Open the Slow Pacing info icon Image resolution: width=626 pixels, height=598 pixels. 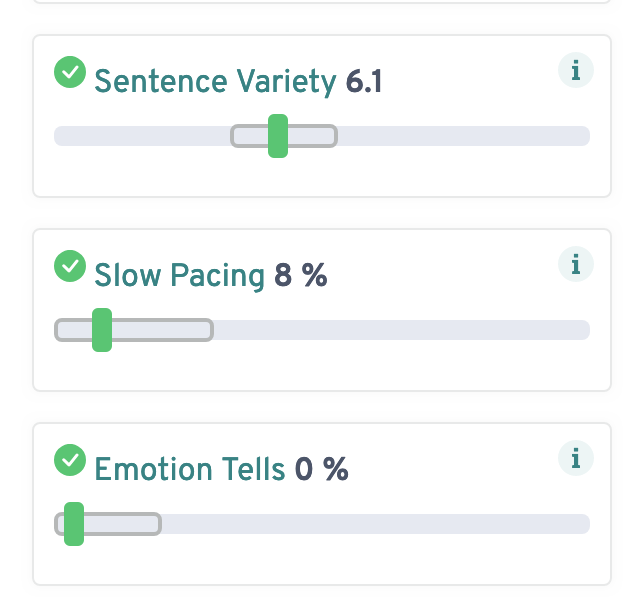[x=575, y=265]
